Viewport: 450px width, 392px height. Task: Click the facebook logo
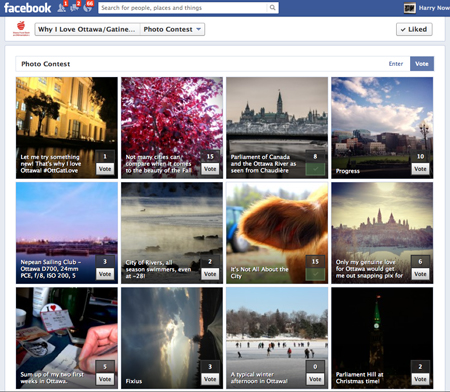click(x=27, y=8)
